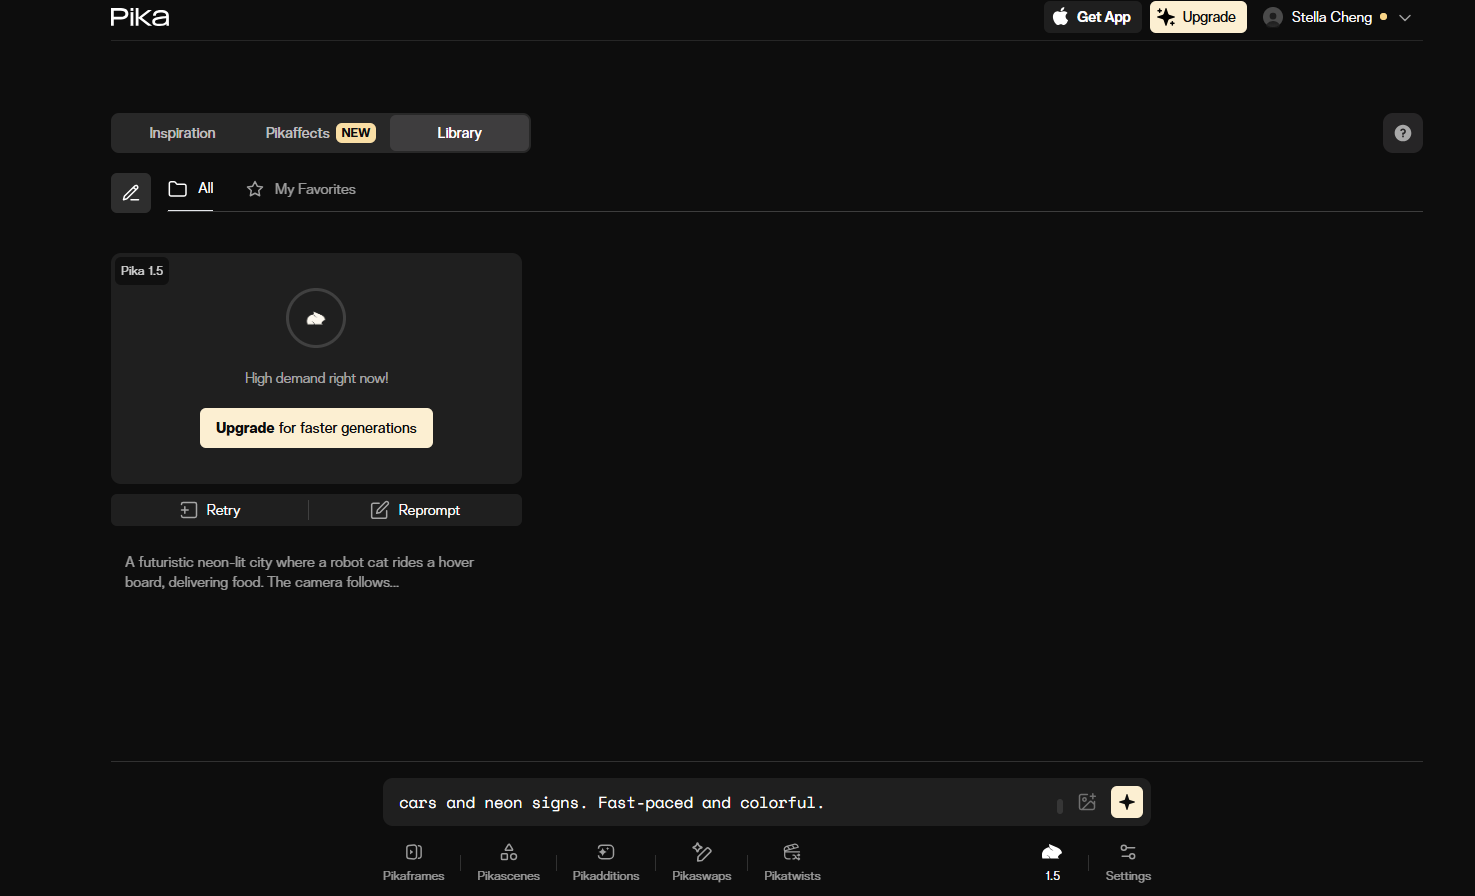Show the My Favorites folder

(x=301, y=189)
